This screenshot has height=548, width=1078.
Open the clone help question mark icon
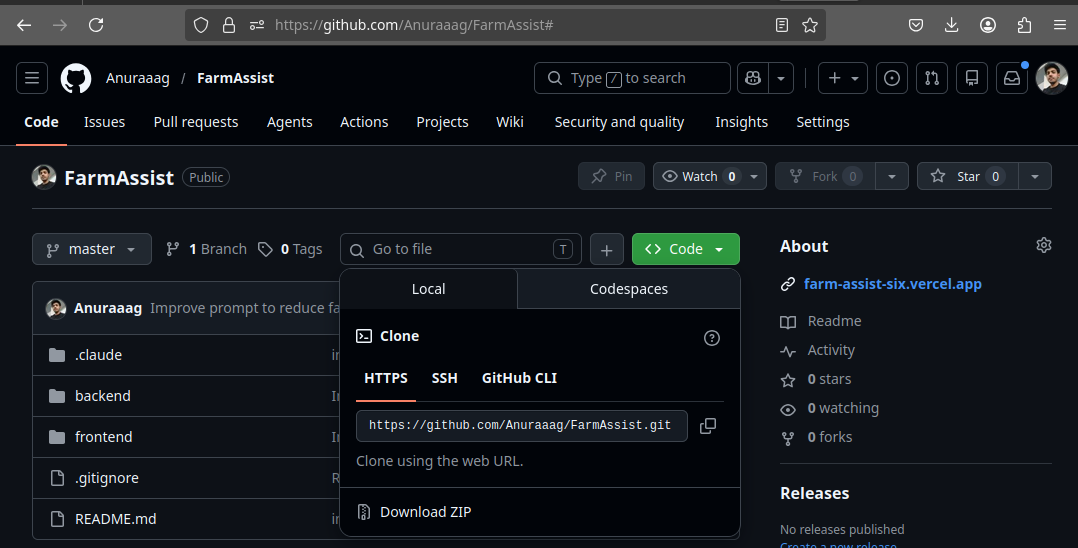tap(712, 338)
